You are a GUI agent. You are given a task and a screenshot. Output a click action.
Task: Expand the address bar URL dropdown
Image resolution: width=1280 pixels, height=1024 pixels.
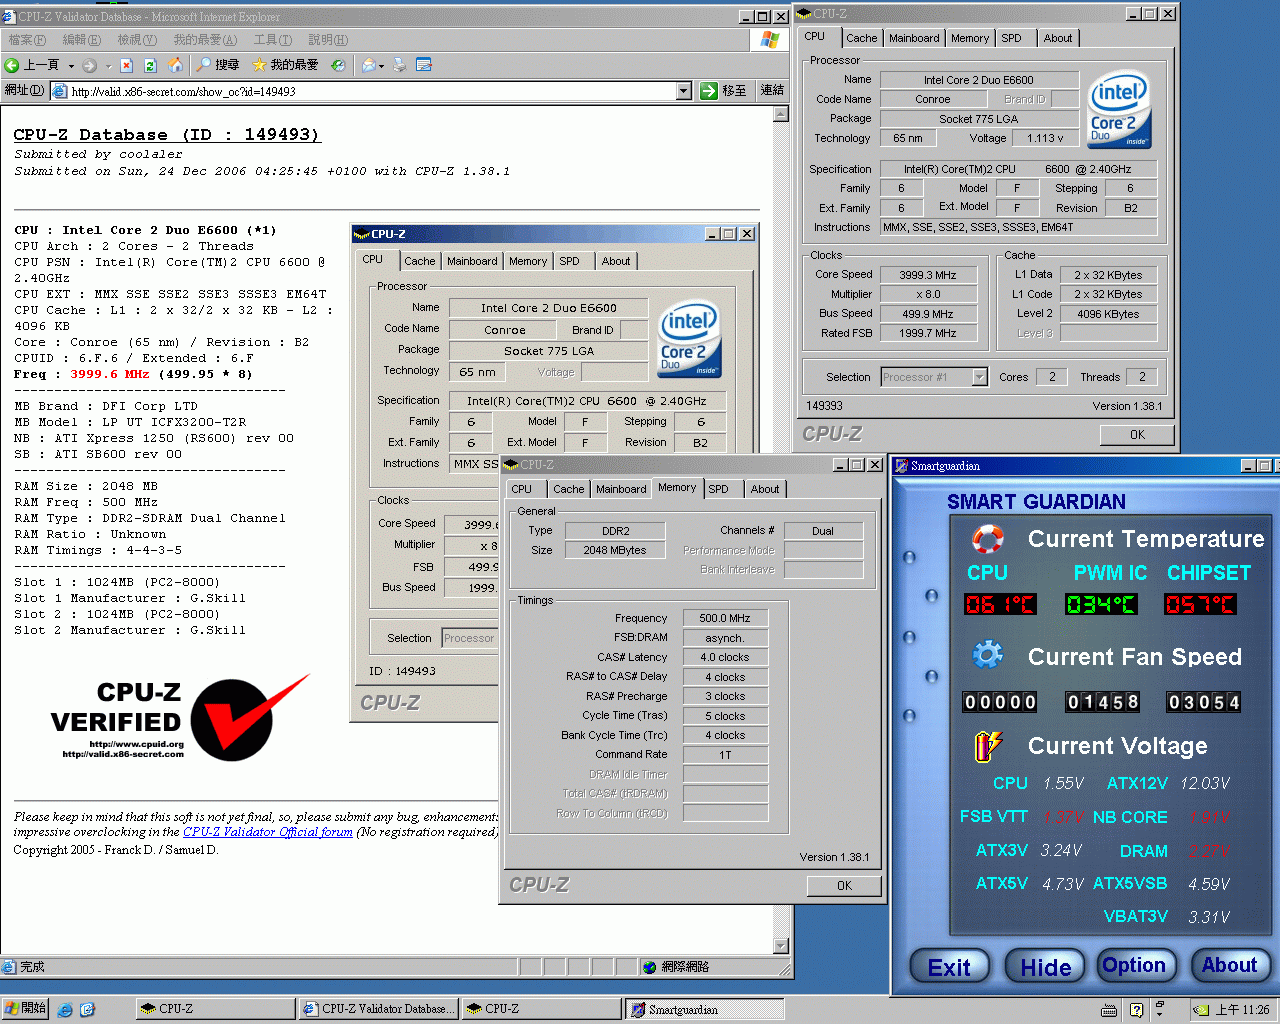pos(684,91)
